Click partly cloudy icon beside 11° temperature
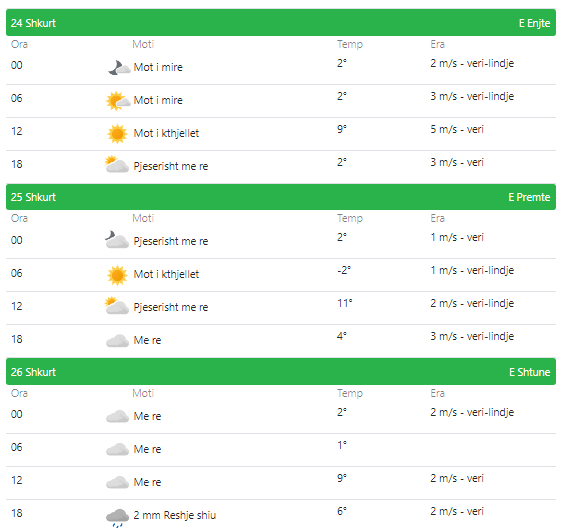Viewport: 566px width, 528px height. coord(117,305)
